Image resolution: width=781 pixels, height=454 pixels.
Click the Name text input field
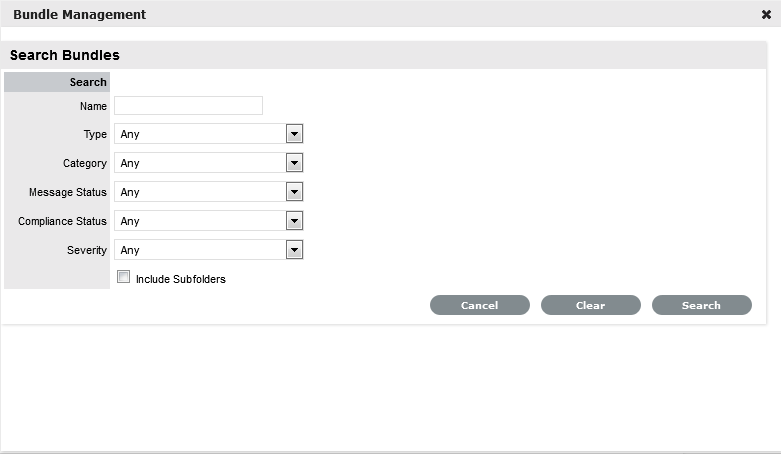tap(188, 106)
